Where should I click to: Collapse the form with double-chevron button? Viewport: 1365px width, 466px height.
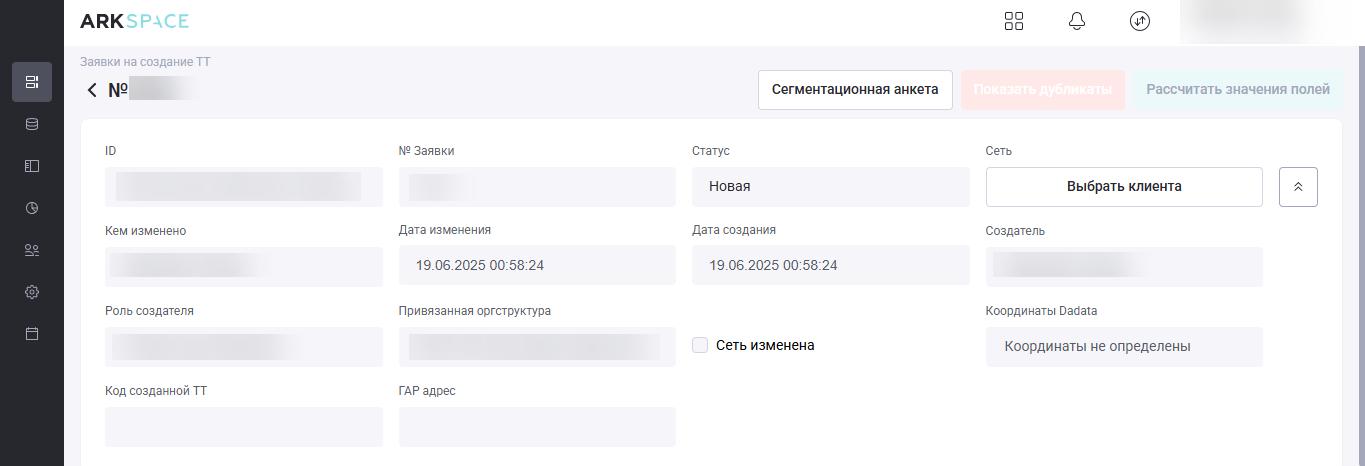(x=1298, y=187)
